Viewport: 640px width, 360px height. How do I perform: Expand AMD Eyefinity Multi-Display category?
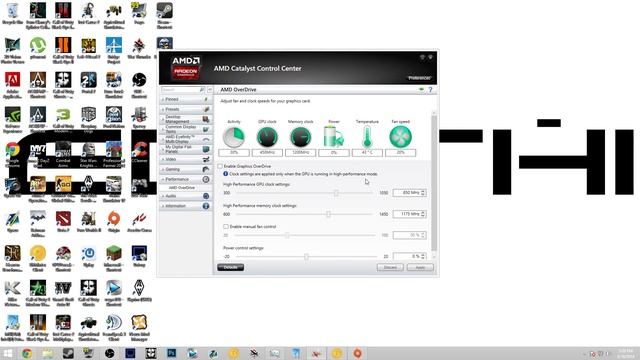(186, 139)
